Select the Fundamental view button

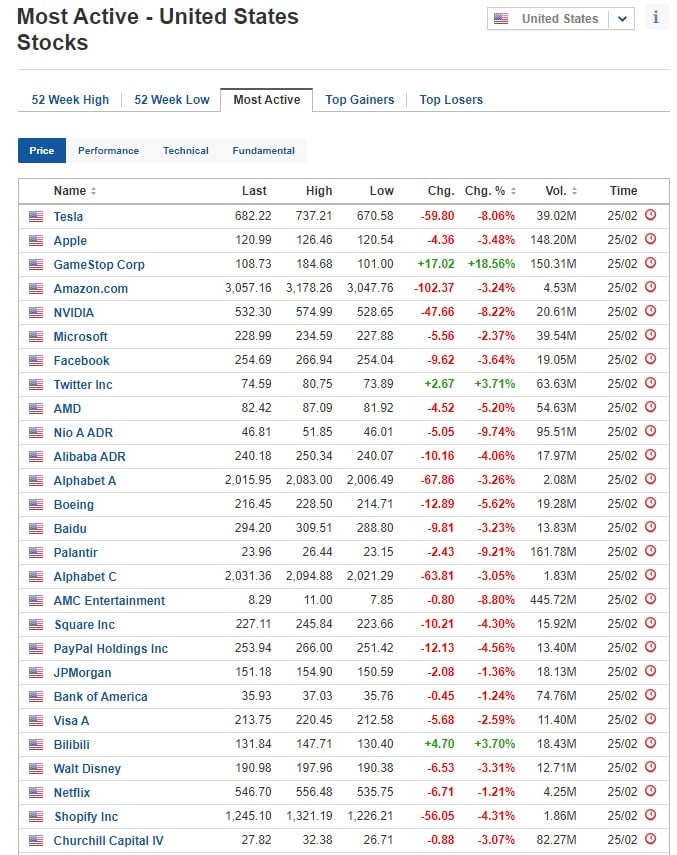click(x=263, y=150)
